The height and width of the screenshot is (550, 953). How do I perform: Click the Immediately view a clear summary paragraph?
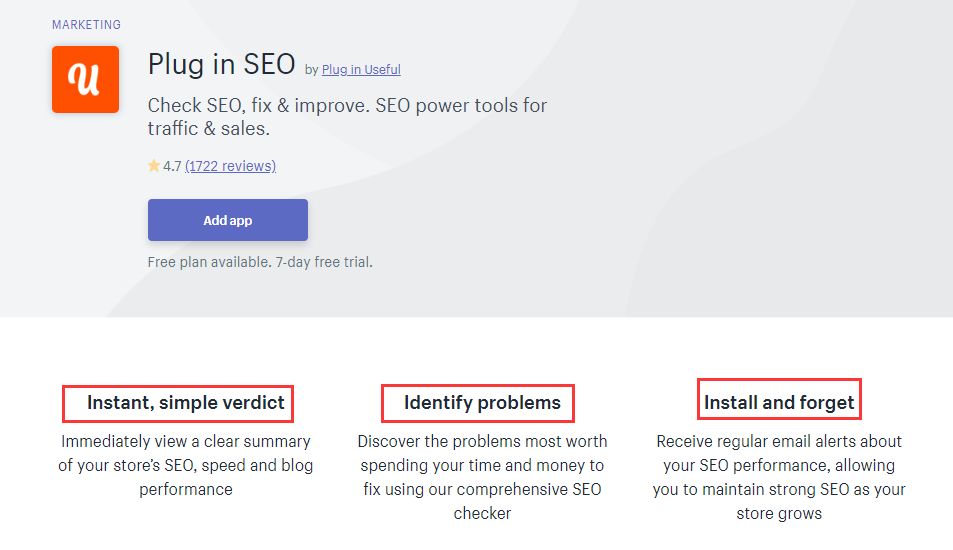(x=185, y=465)
